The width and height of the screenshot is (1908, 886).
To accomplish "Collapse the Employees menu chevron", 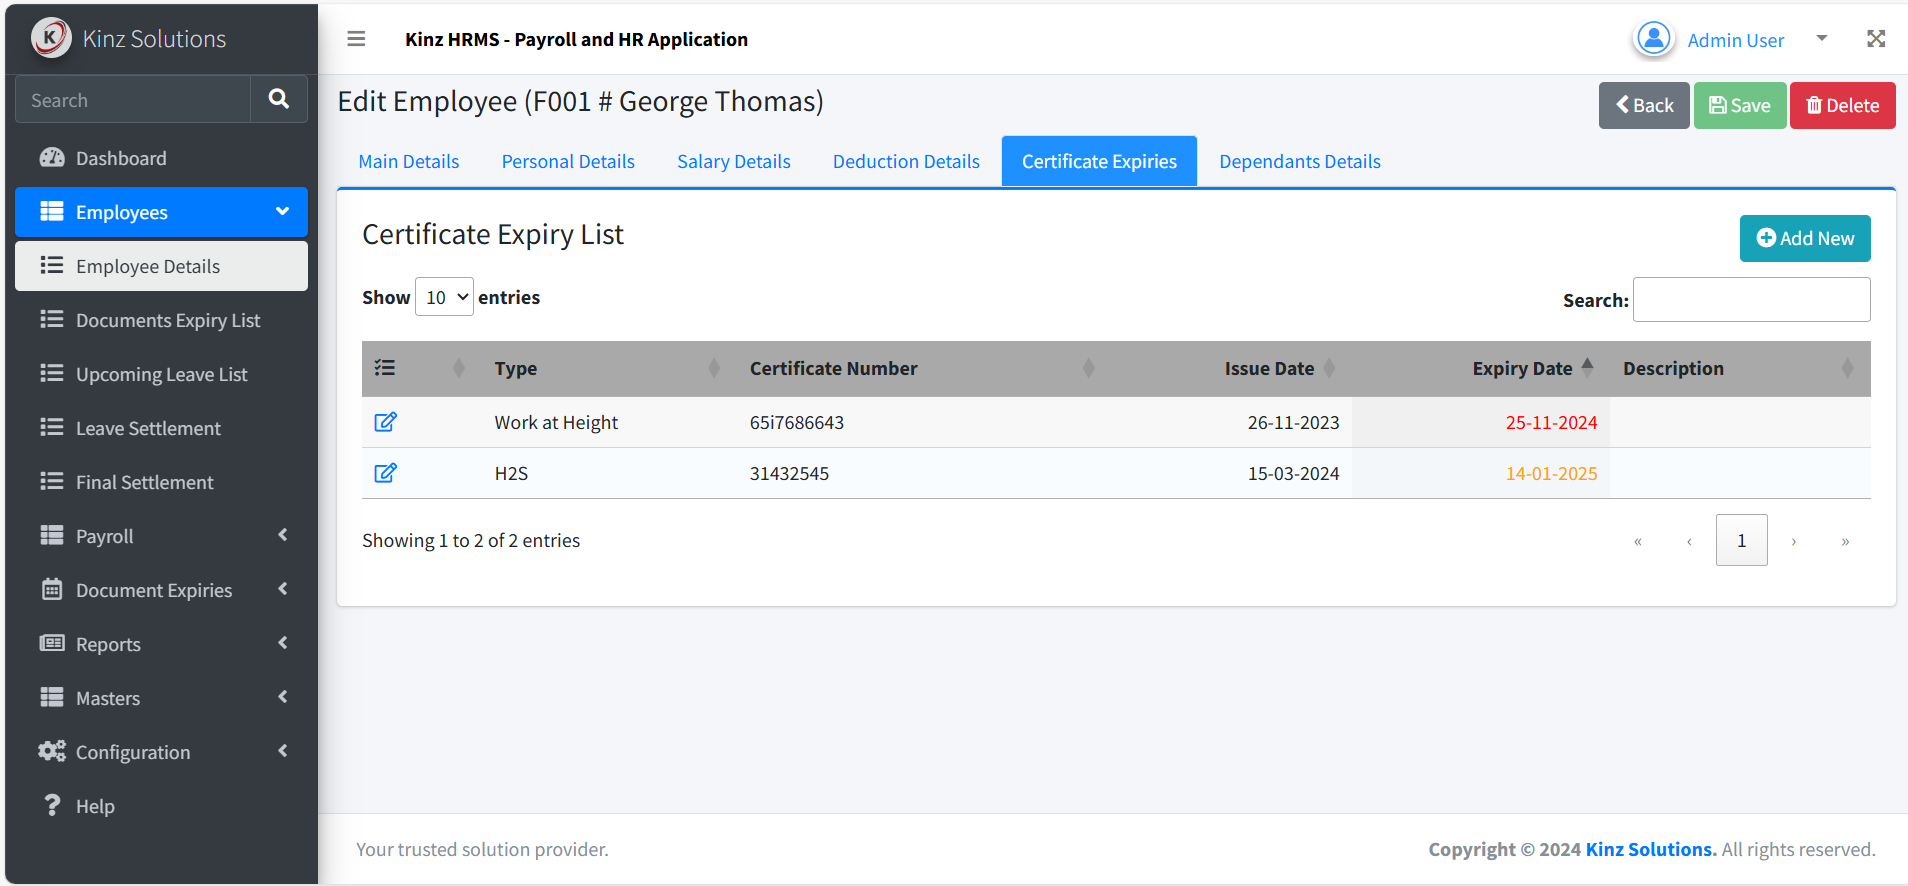I will 283,212.
